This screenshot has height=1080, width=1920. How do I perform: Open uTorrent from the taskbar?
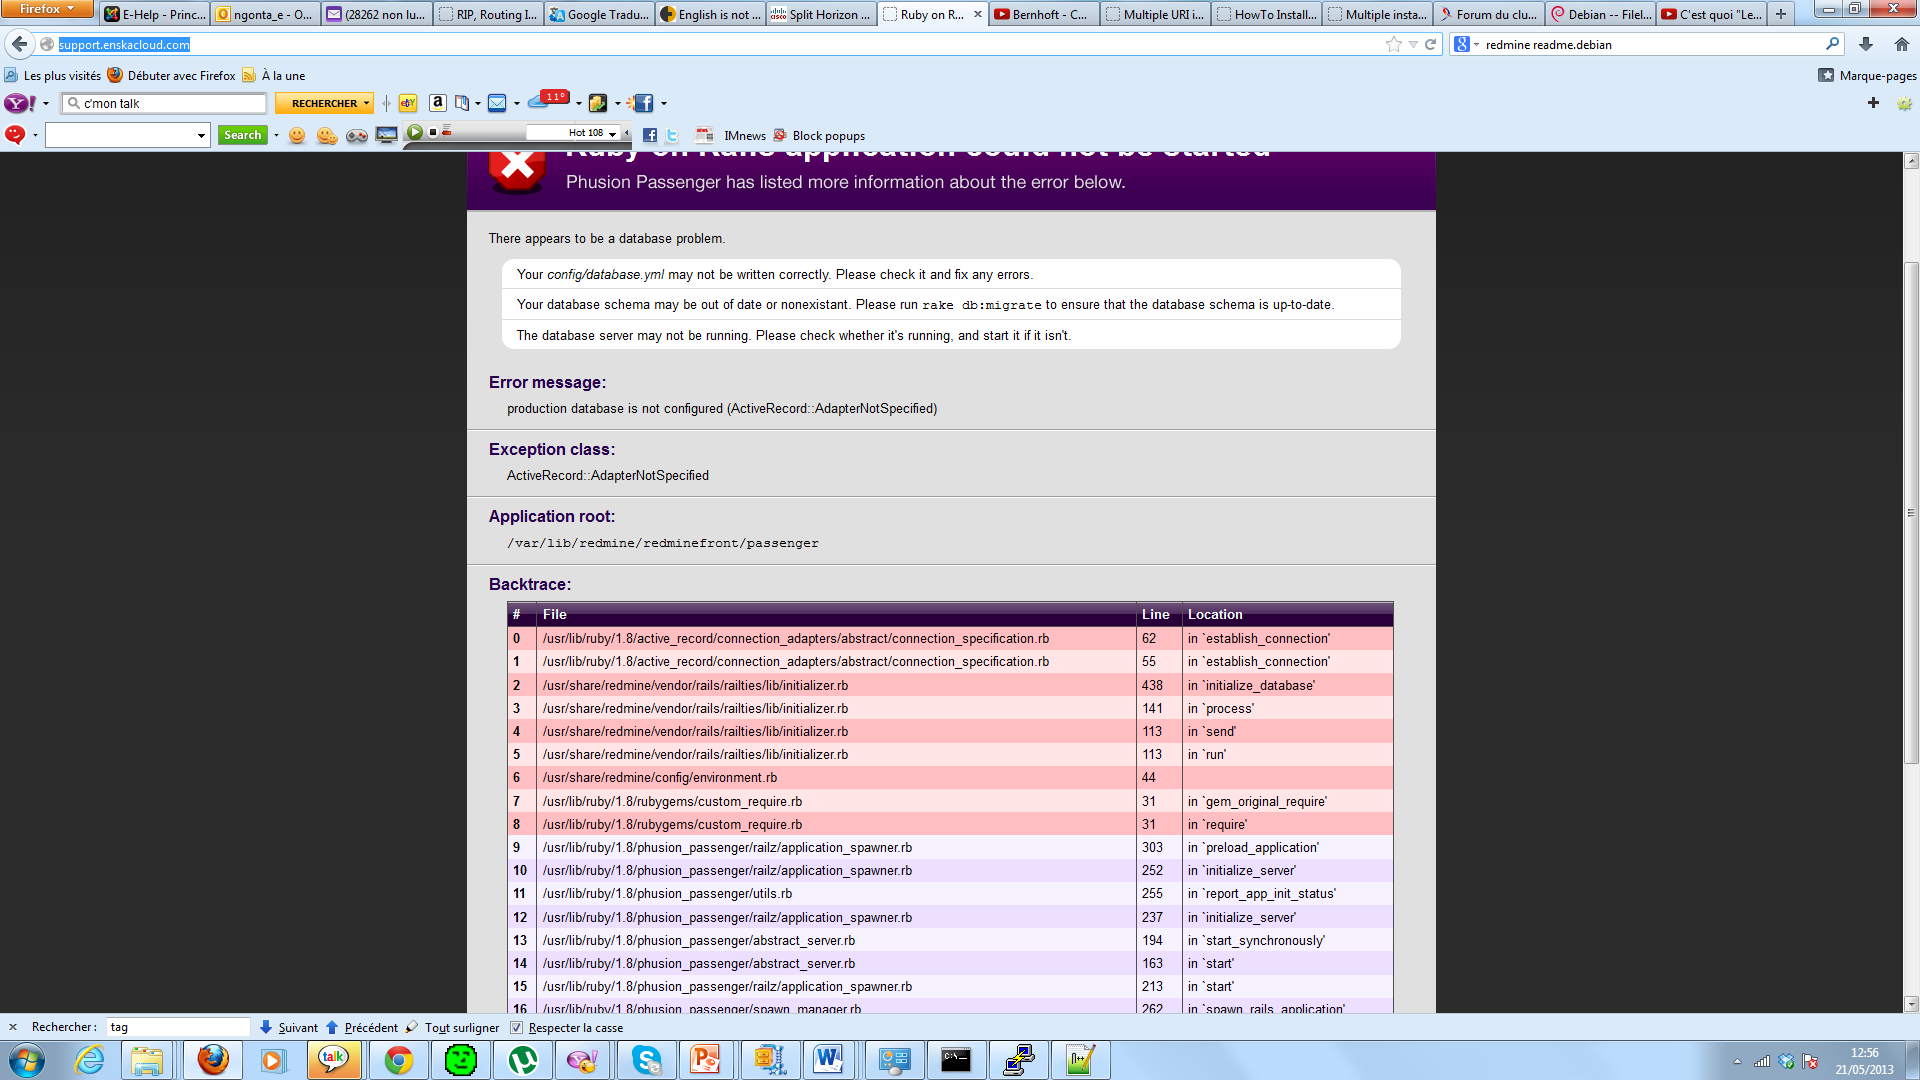[x=523, y=1060]
